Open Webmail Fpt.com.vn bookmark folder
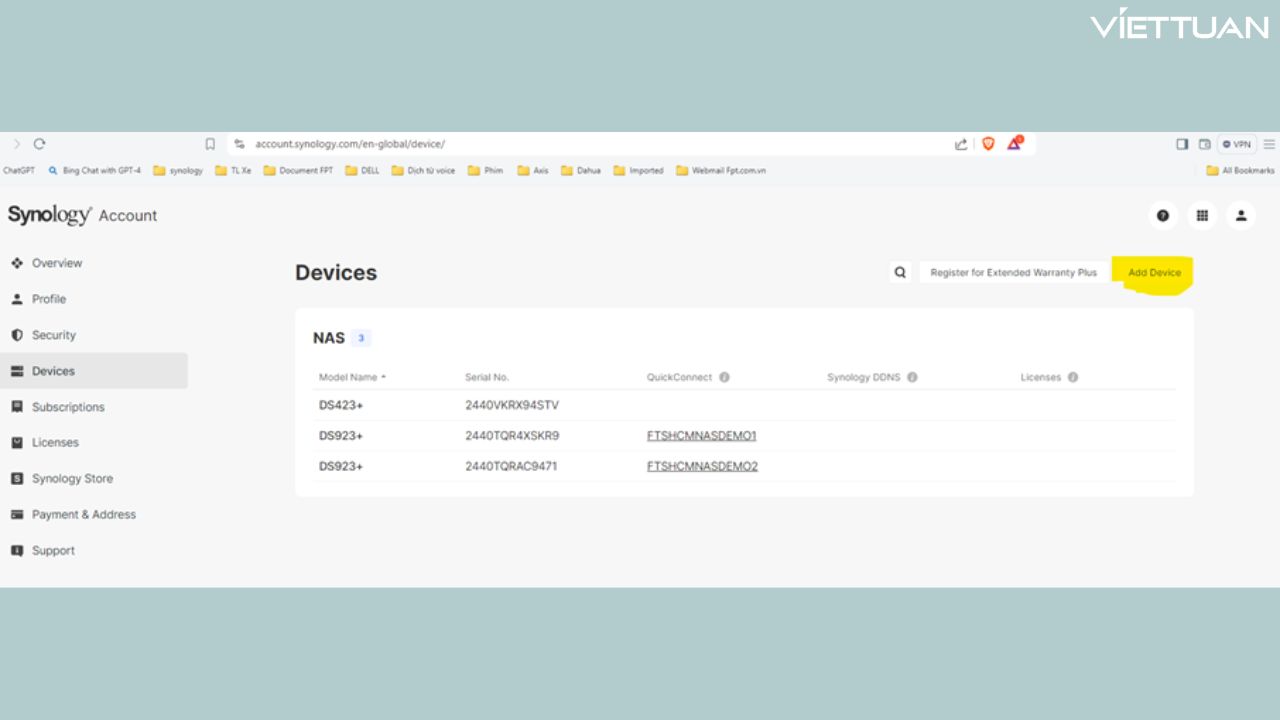The width and height of the screenshot is (1280, 720). point(721,171)
